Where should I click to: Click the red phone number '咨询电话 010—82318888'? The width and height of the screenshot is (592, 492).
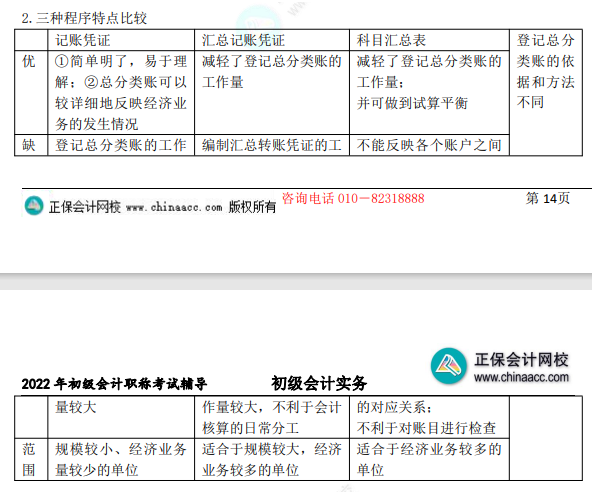(x=353, y=198)
